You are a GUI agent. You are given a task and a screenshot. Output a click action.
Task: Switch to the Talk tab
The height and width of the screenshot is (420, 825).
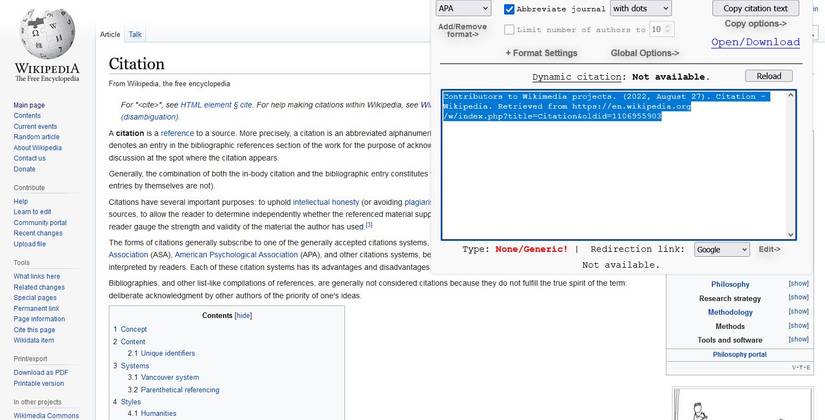pos(135,34)
